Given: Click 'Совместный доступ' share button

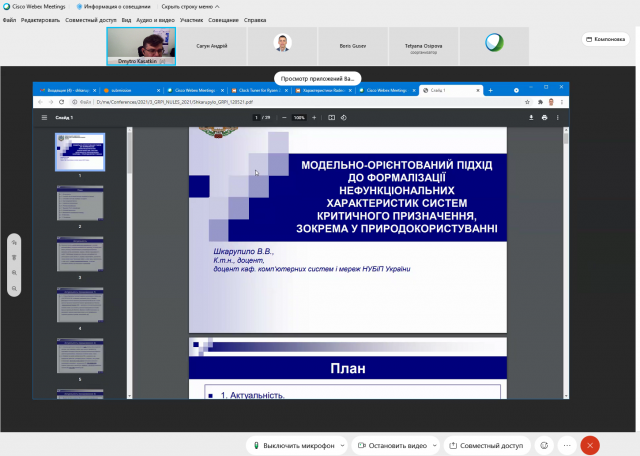Looking at the screenshot, I should [487, 445].
